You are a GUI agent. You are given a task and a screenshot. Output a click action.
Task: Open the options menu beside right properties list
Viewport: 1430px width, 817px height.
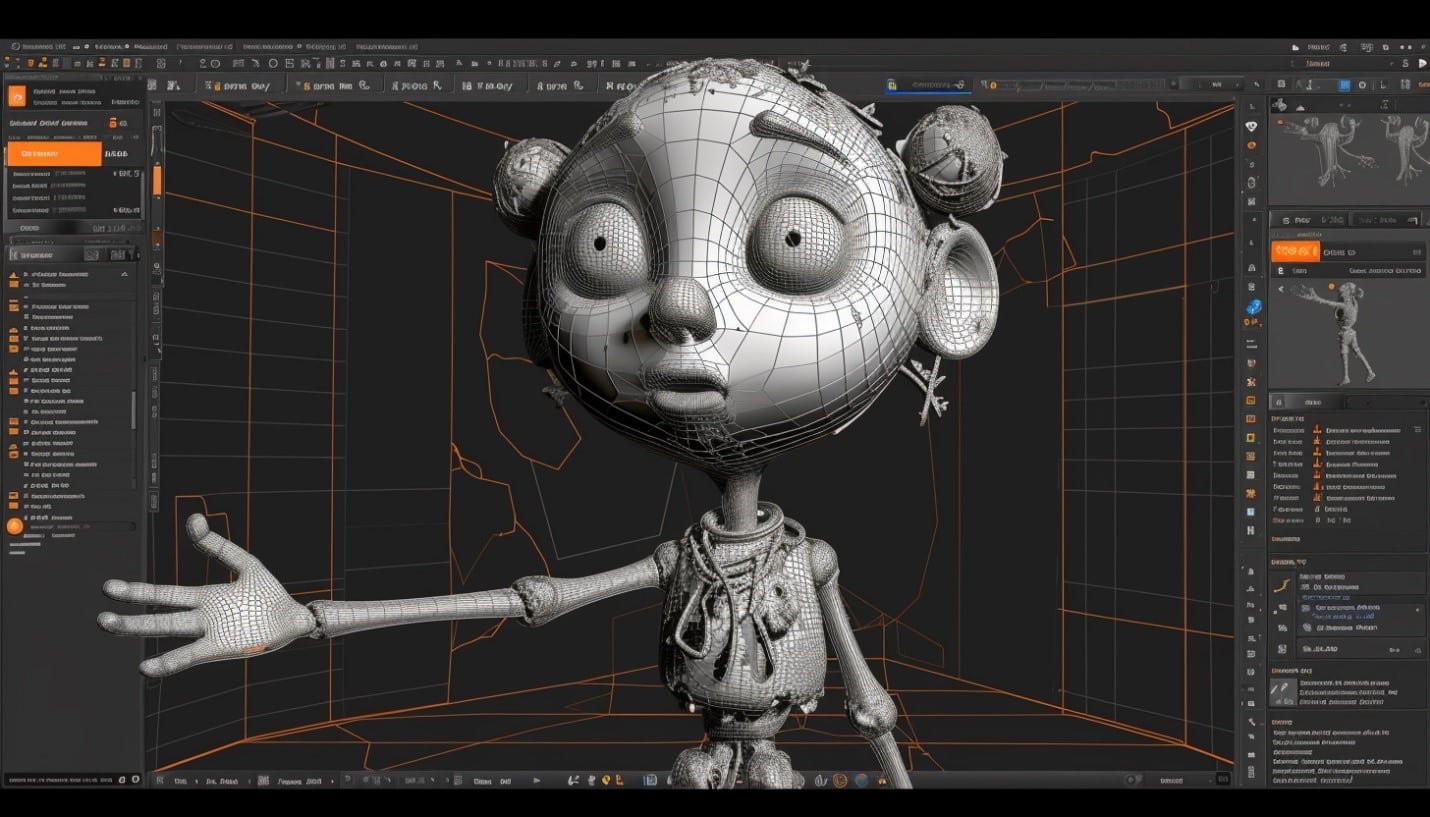(1417, 429)
